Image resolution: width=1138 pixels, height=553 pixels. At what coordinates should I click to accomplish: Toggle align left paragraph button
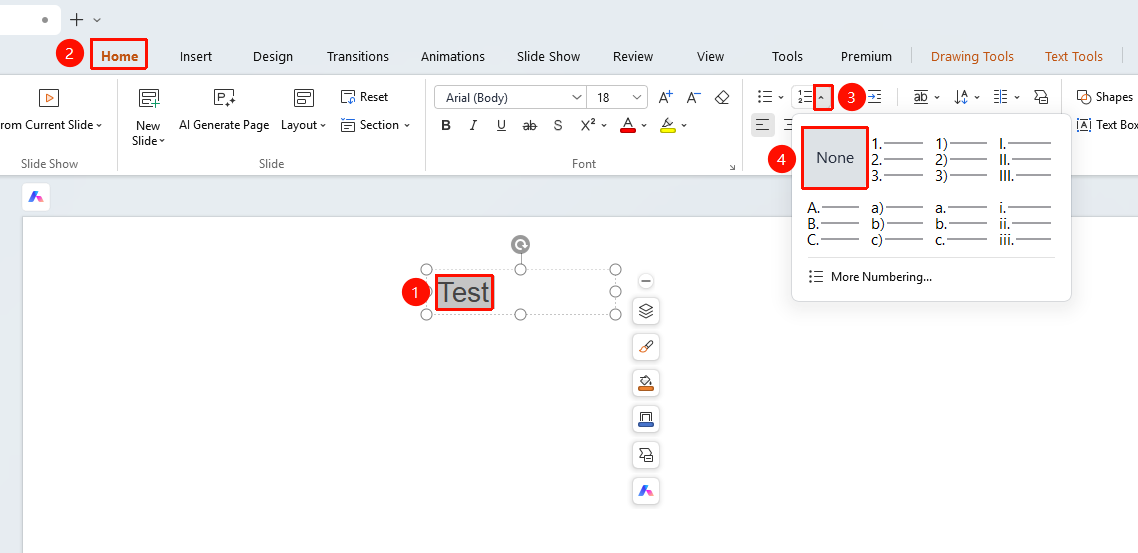click(x=762, y=125)
